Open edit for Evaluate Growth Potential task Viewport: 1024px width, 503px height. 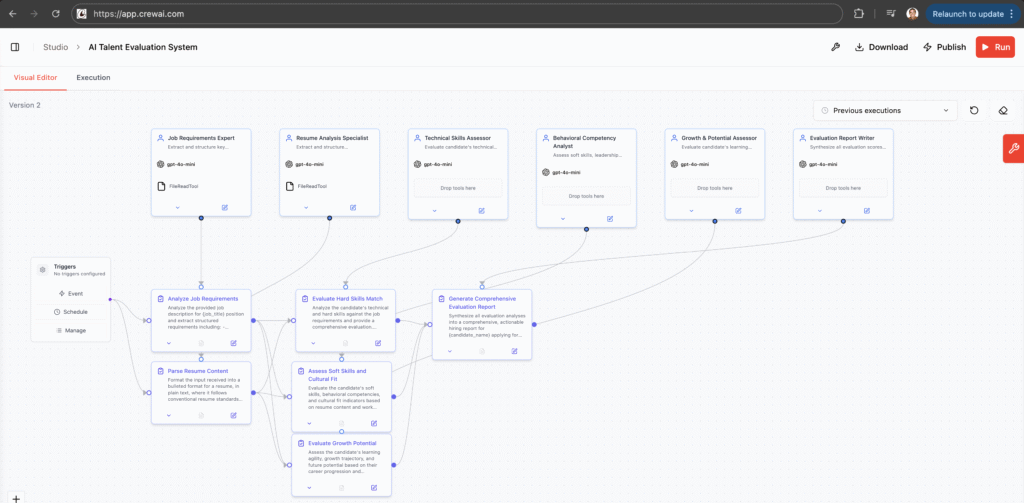point(374,488)
